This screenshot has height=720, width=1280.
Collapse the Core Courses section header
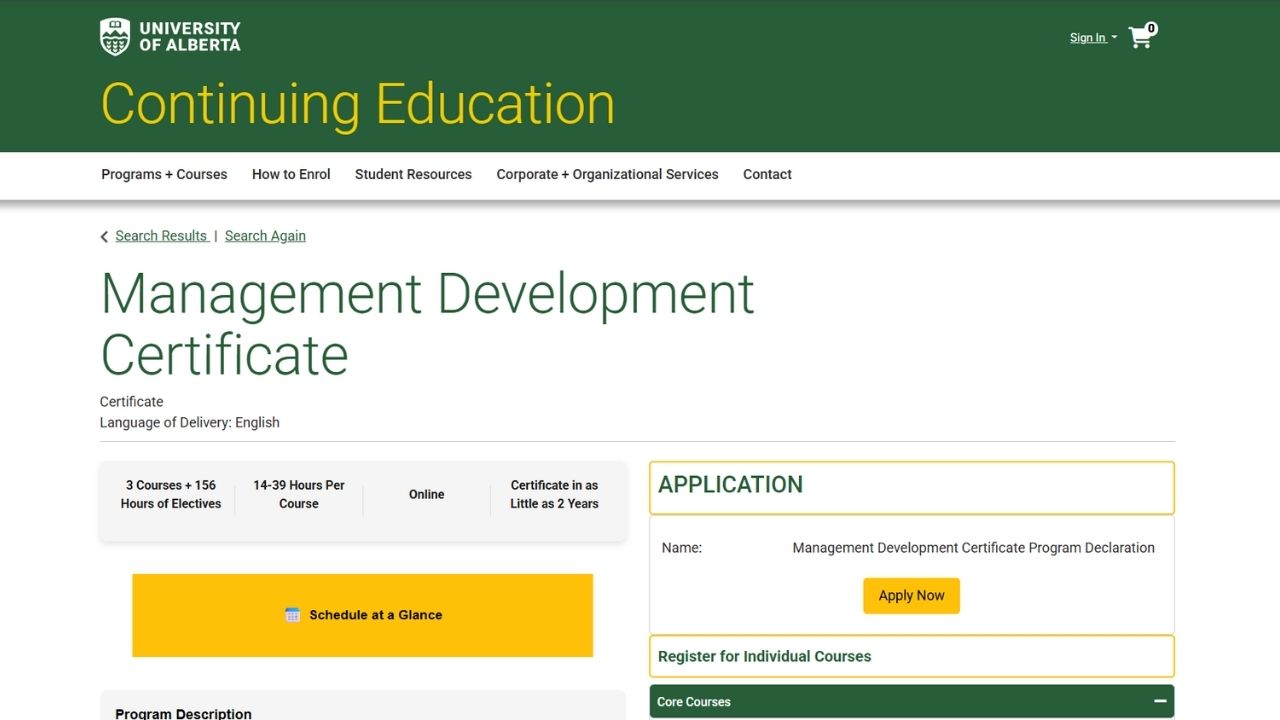911,701
